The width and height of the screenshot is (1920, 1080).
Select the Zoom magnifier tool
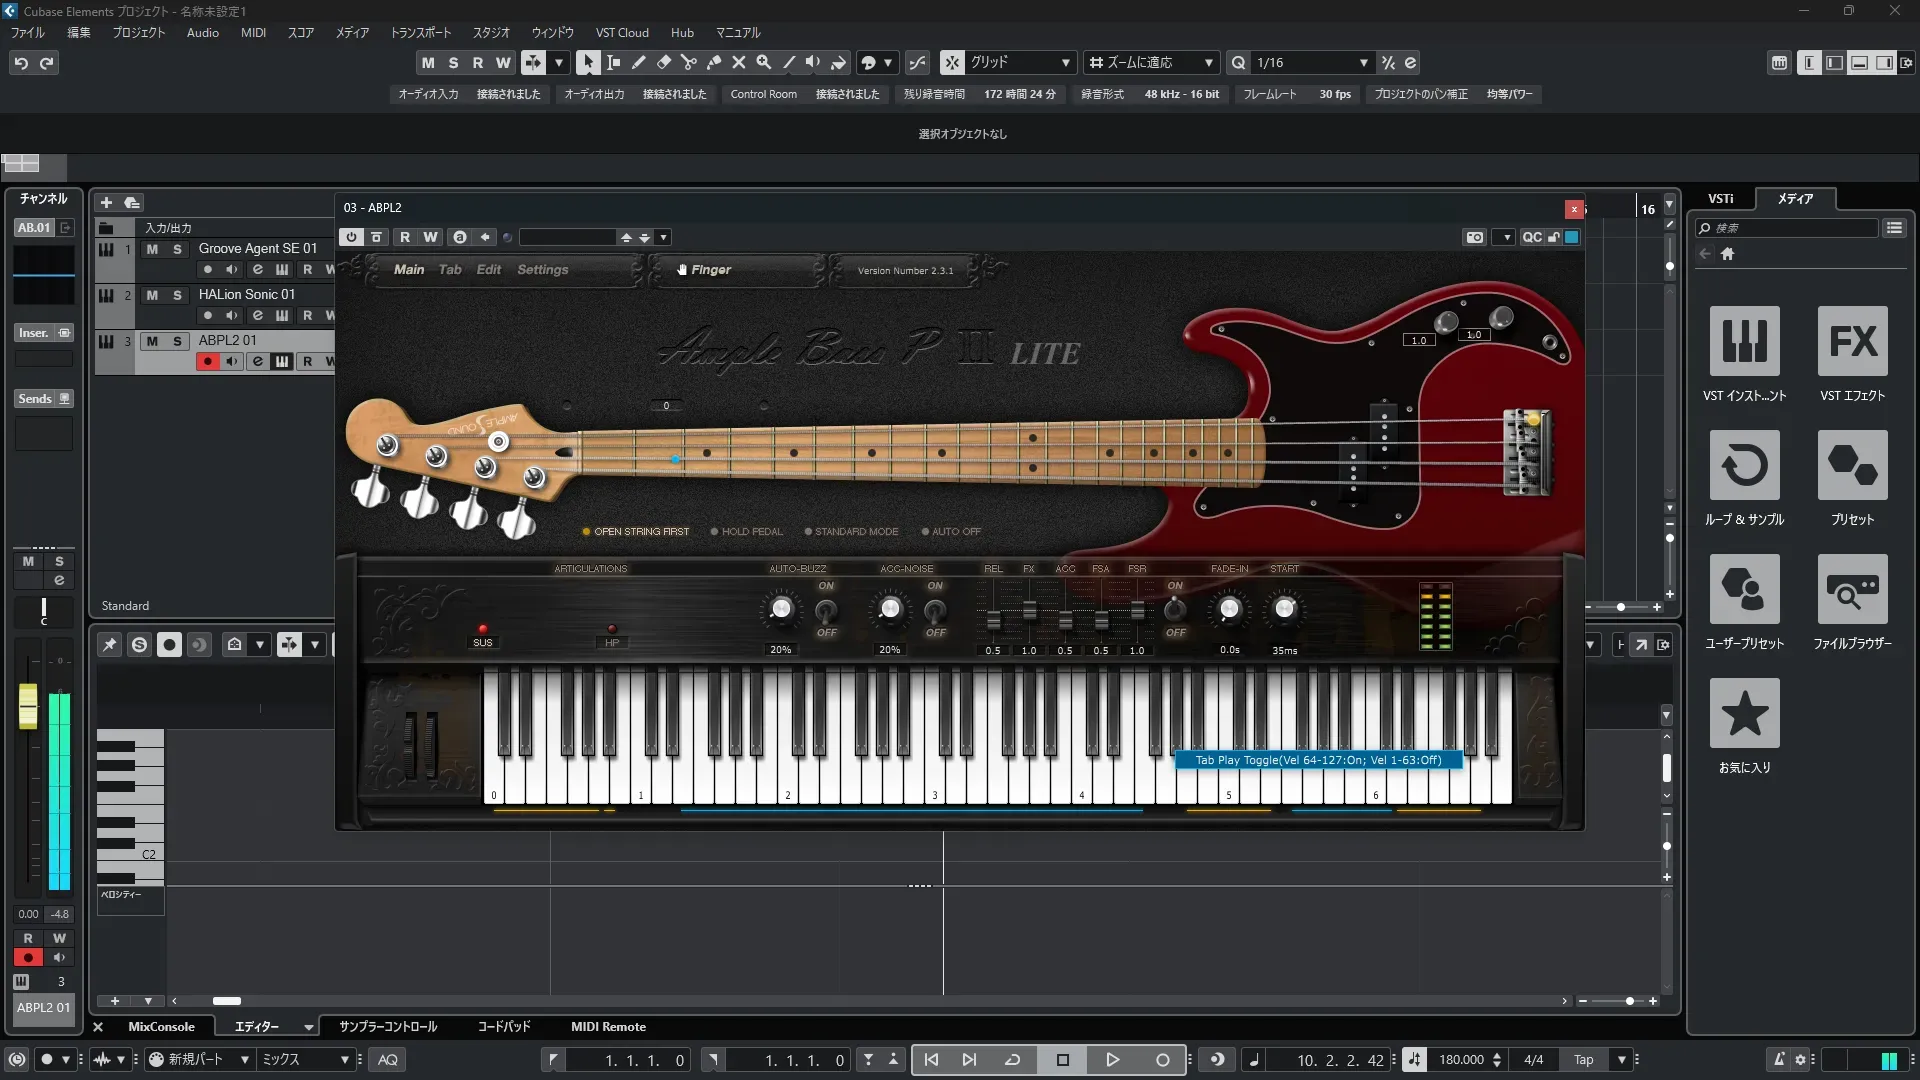(764, 62)
